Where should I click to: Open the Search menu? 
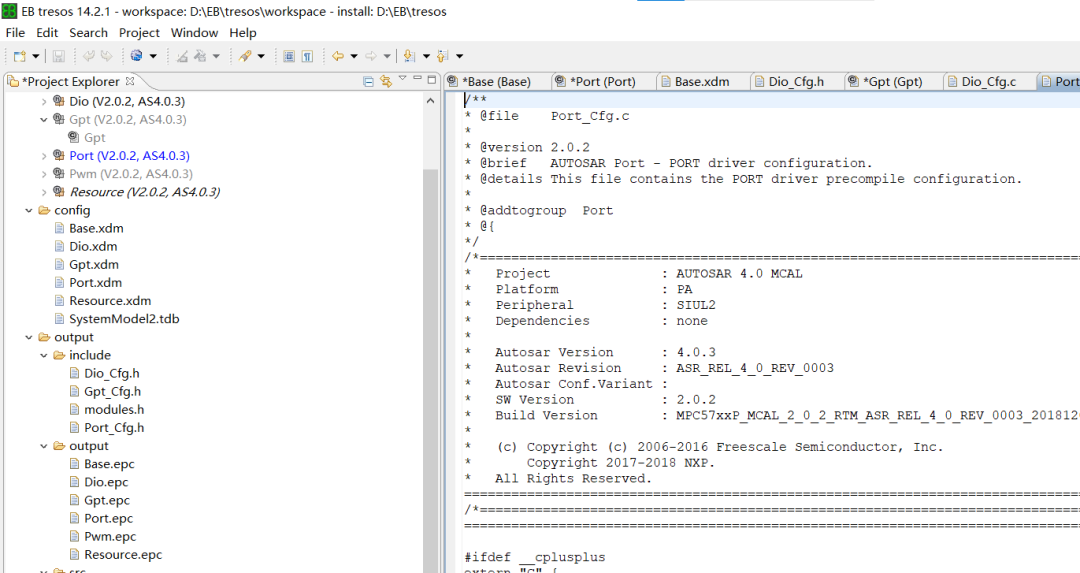[88, 33]
